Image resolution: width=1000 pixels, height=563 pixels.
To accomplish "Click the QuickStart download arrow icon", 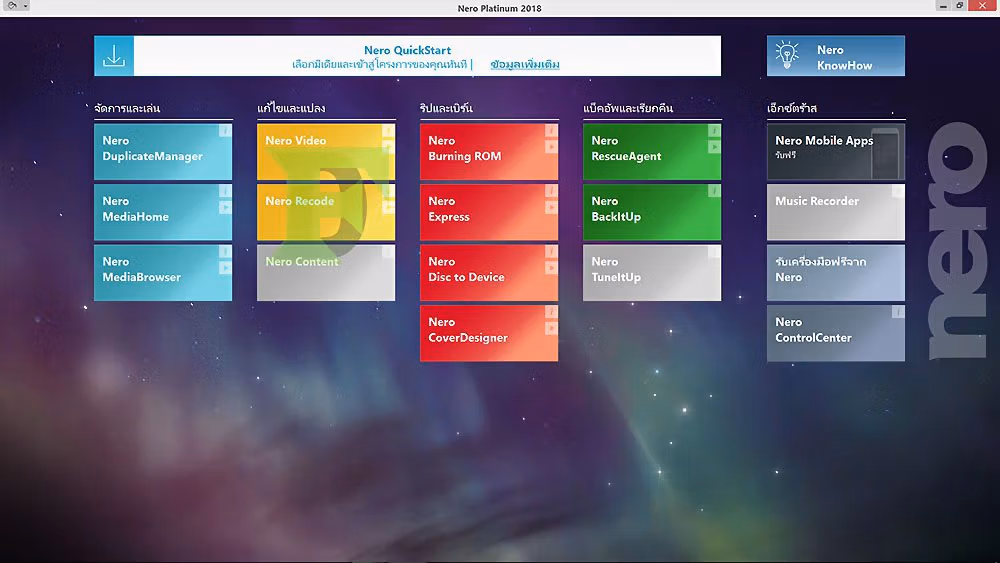I will click(x=114, y=56).
